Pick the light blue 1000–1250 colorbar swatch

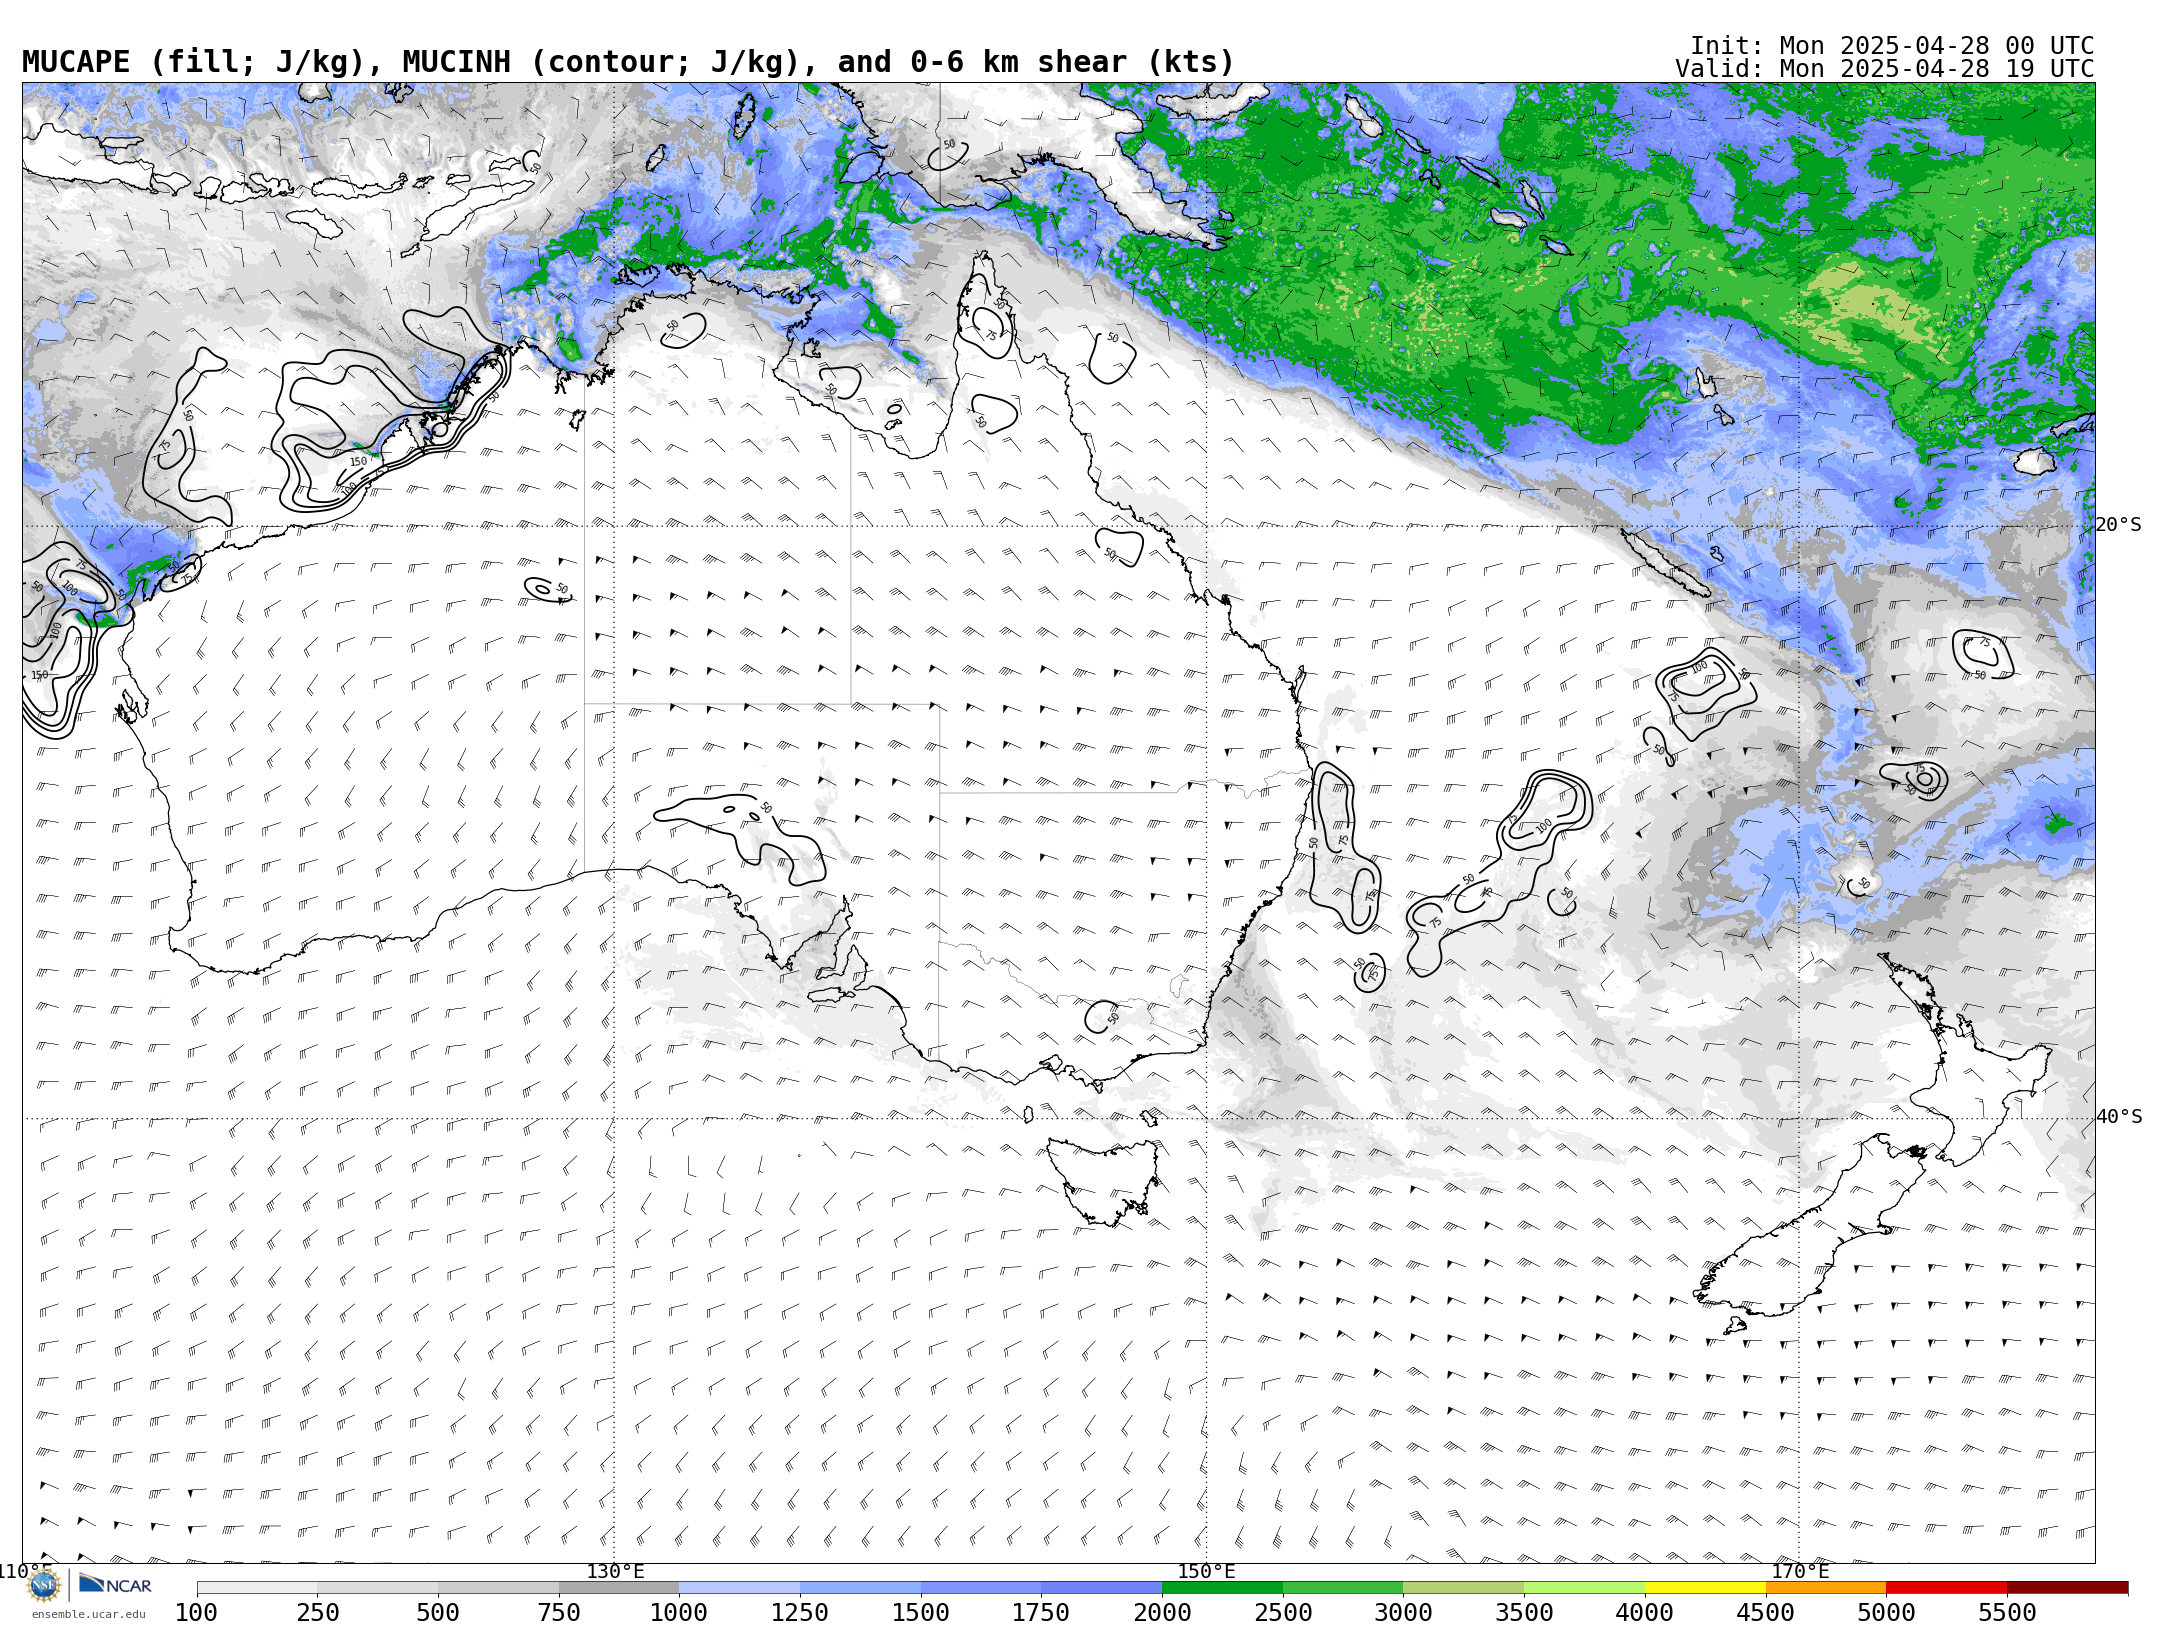(739, 1588)
